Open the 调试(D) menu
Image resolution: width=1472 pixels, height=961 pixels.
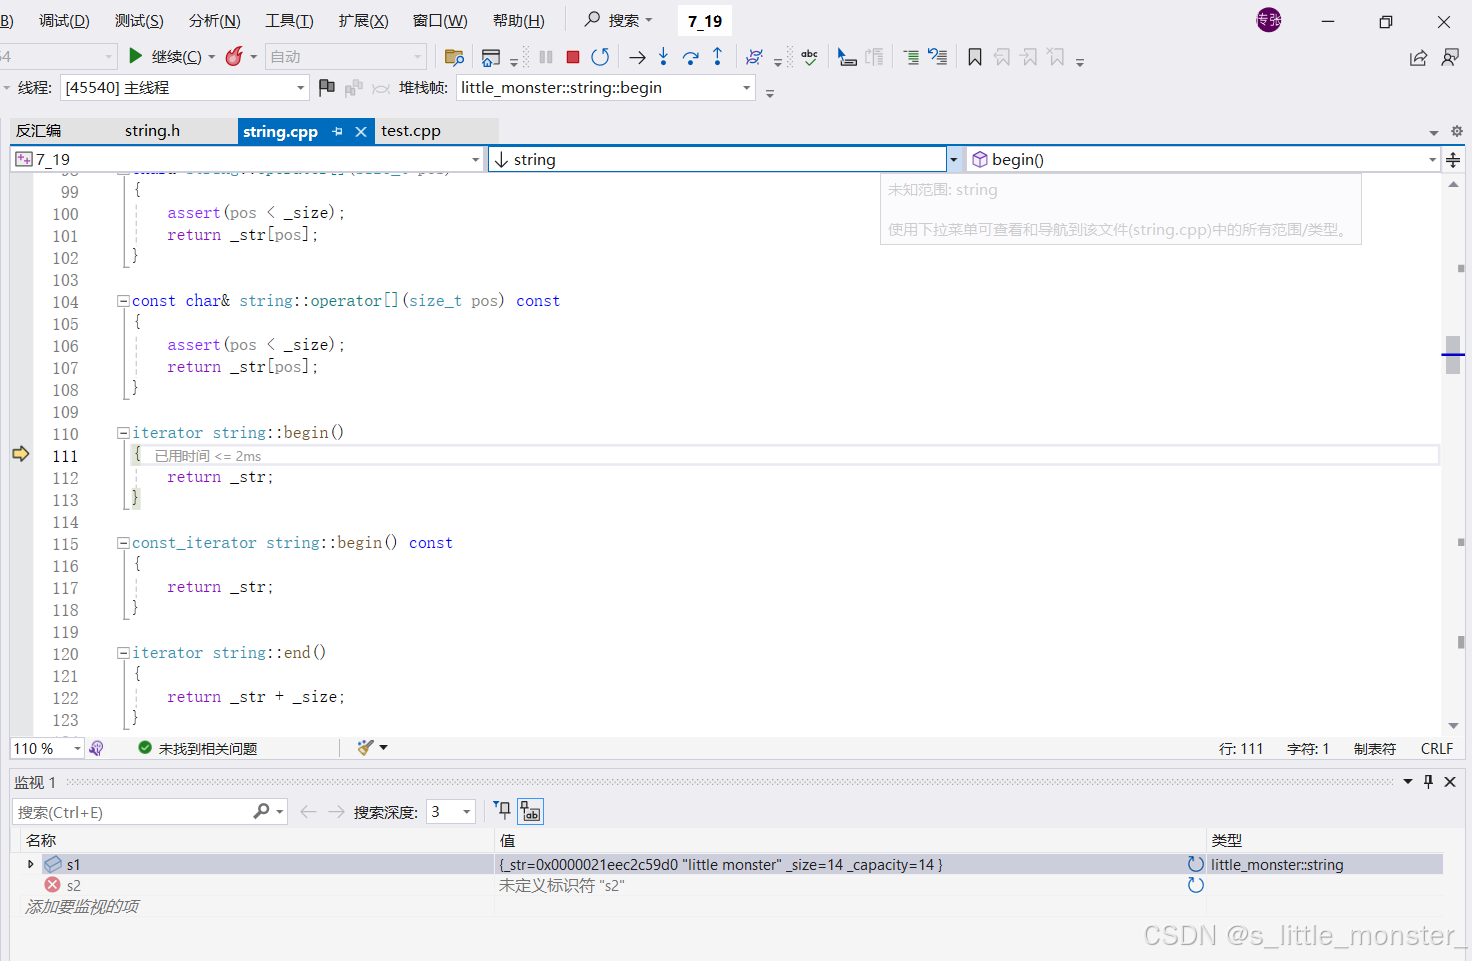64,21
